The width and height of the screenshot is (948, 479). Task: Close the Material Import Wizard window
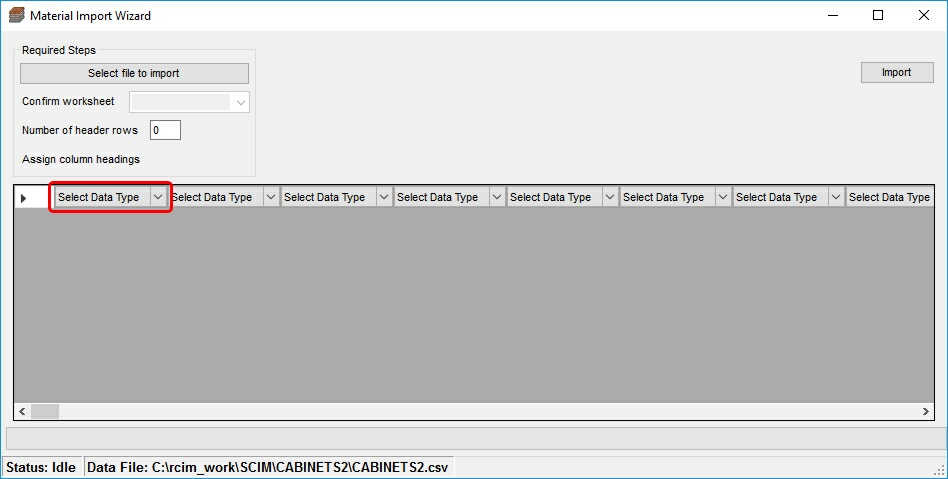pyautogui.click(x=924, y=15)
